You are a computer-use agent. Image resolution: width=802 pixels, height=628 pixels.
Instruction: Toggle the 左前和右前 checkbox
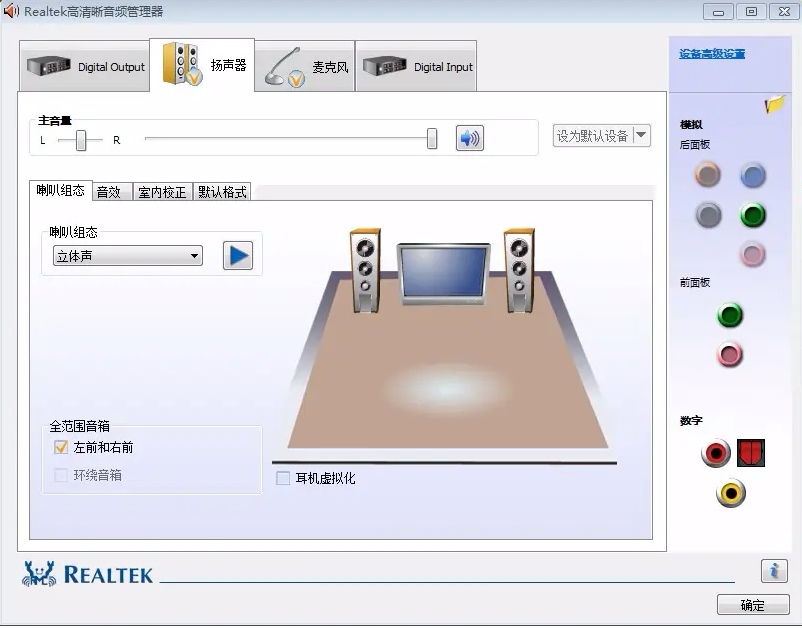click(x=61, y=447)
